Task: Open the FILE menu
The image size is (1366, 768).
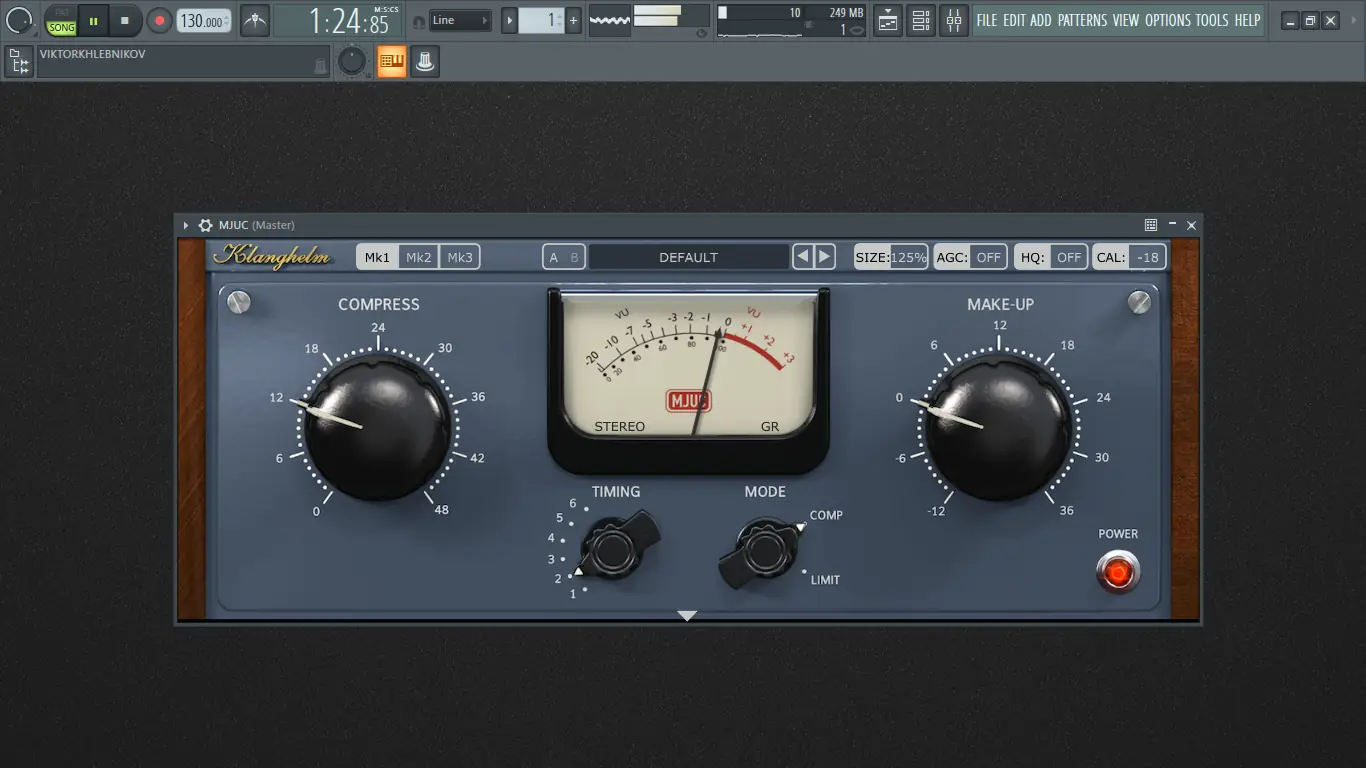Action: point(987,20)
